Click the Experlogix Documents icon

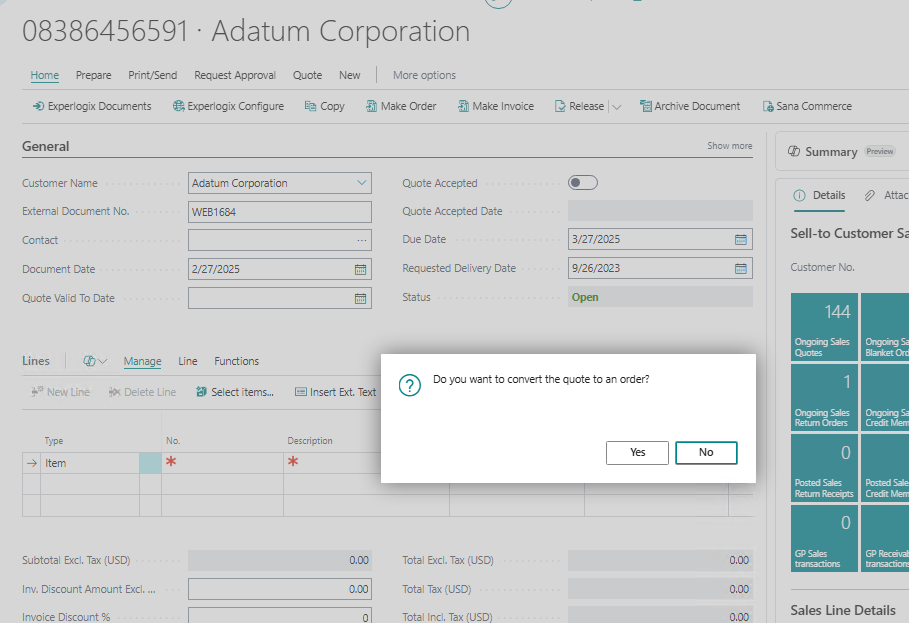[38, 106]
